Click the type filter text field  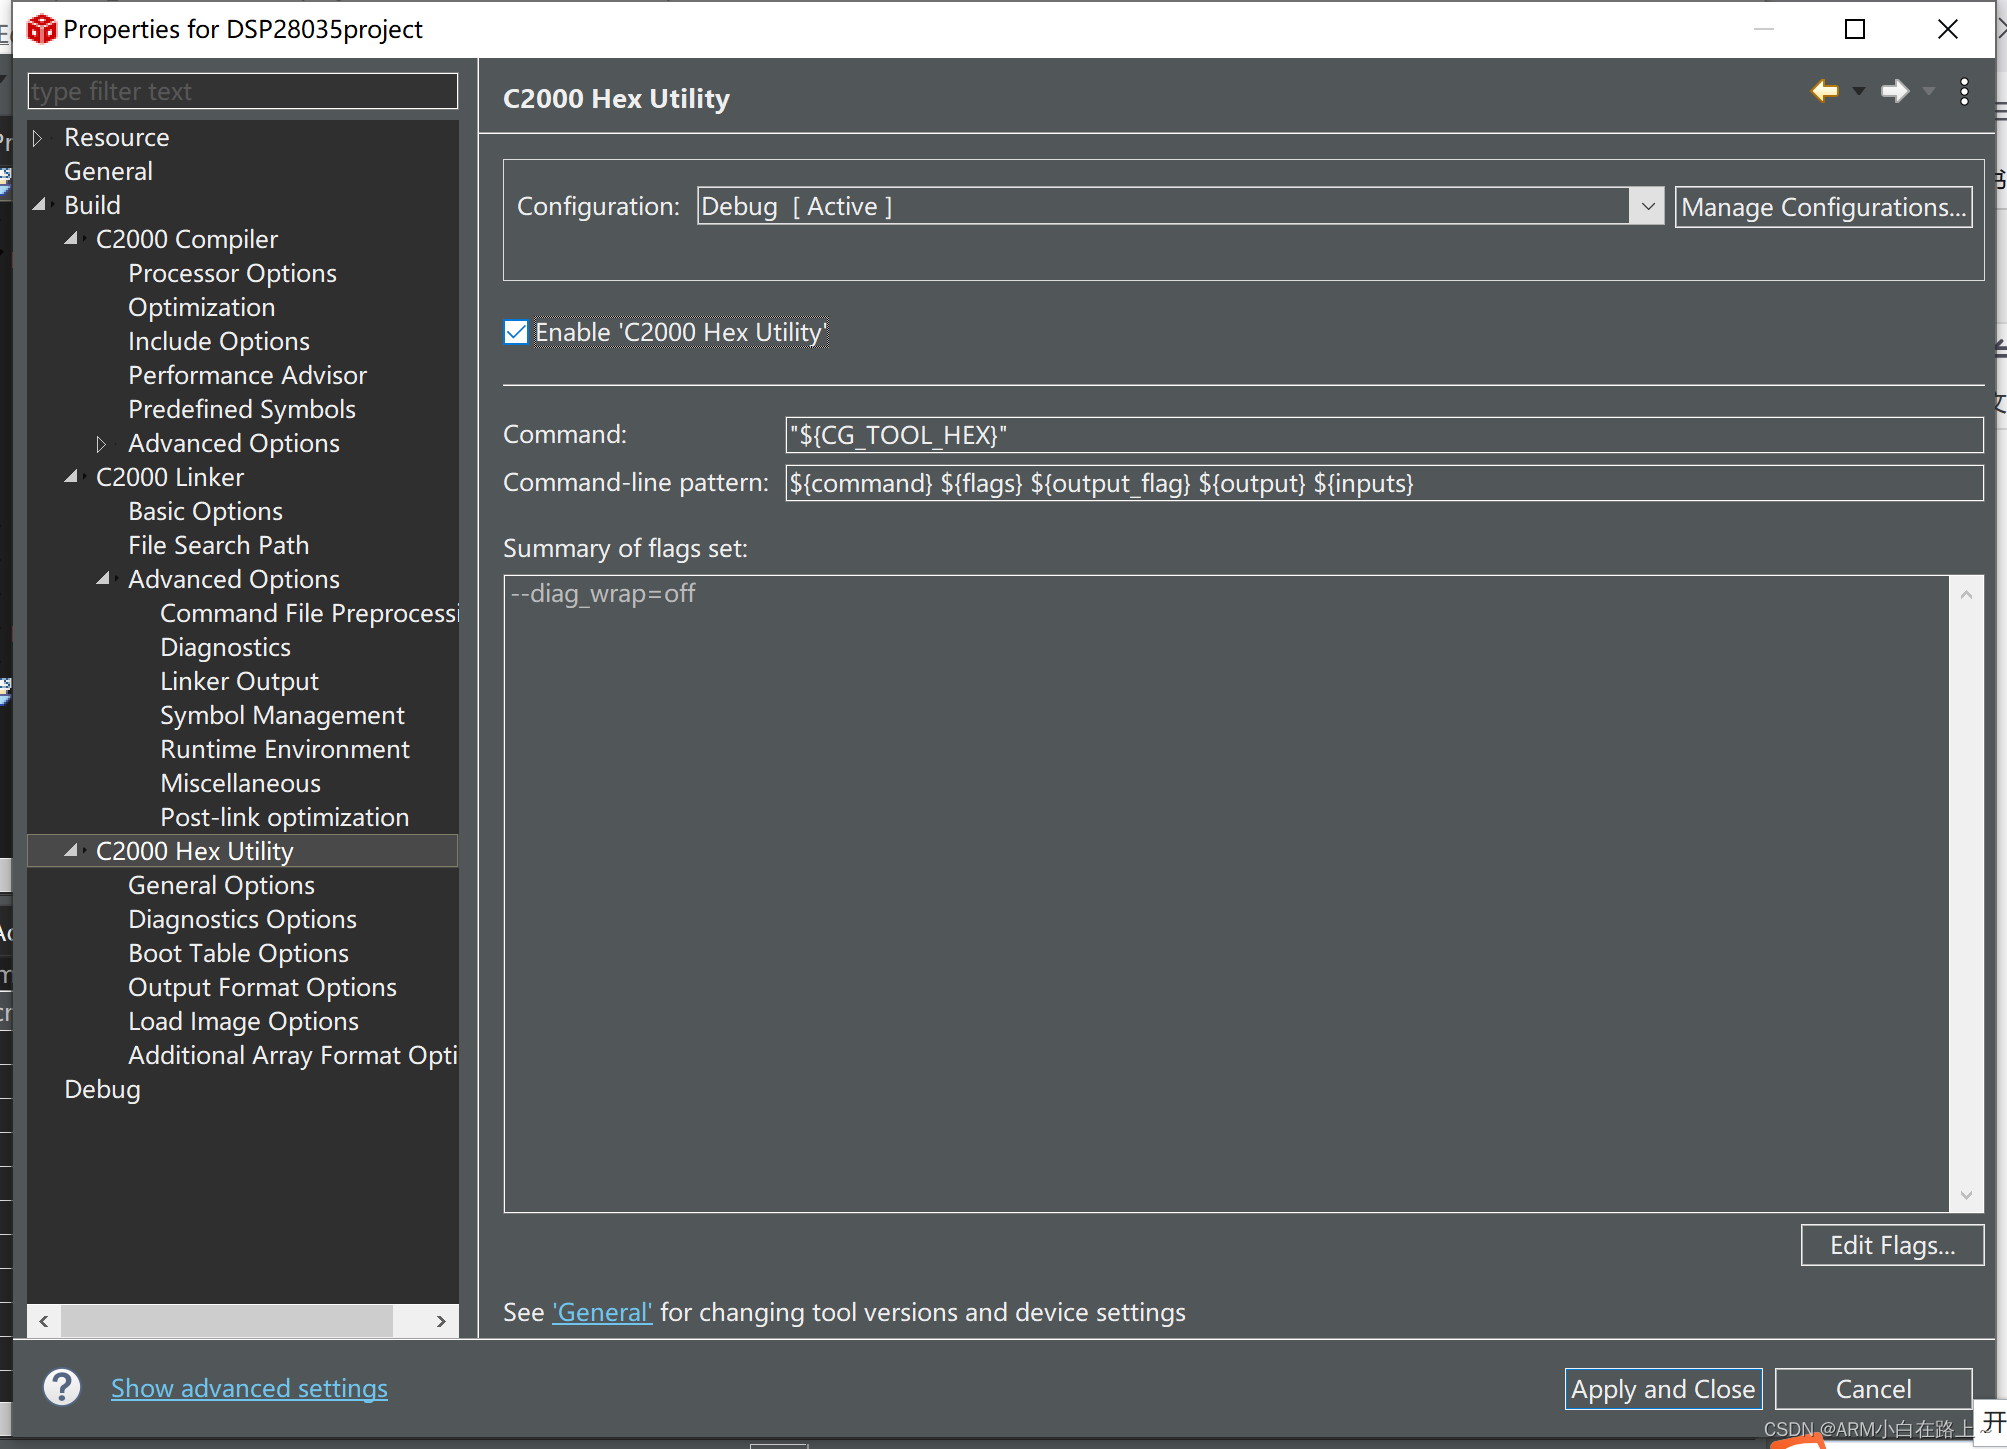pyautogui.click(x=242, y=91)
